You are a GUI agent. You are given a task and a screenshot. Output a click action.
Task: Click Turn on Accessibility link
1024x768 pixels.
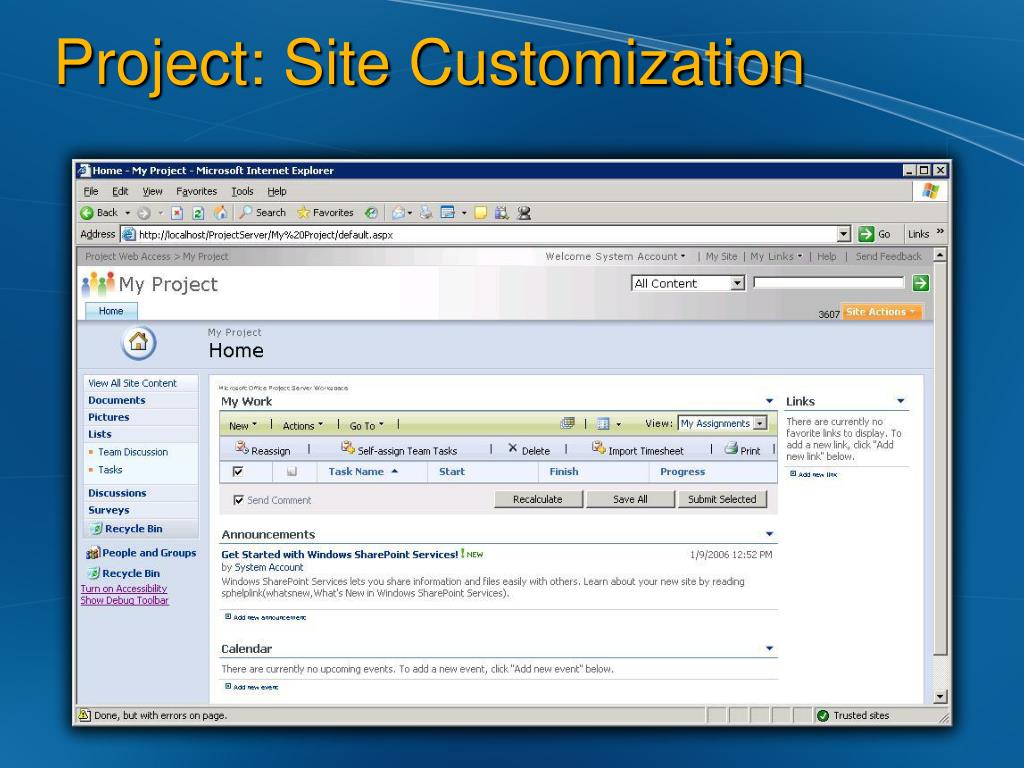click(124, 589)
